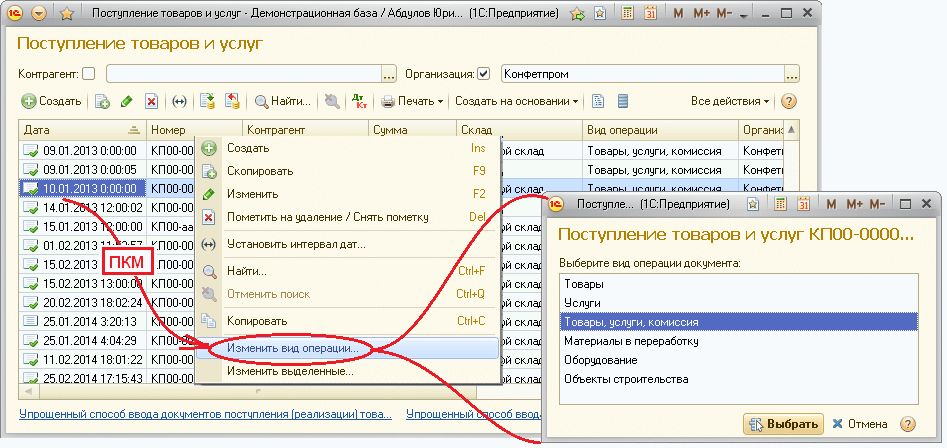Click Отмена to cancel the dialog
947x448 pixels.
click(864, 424)
